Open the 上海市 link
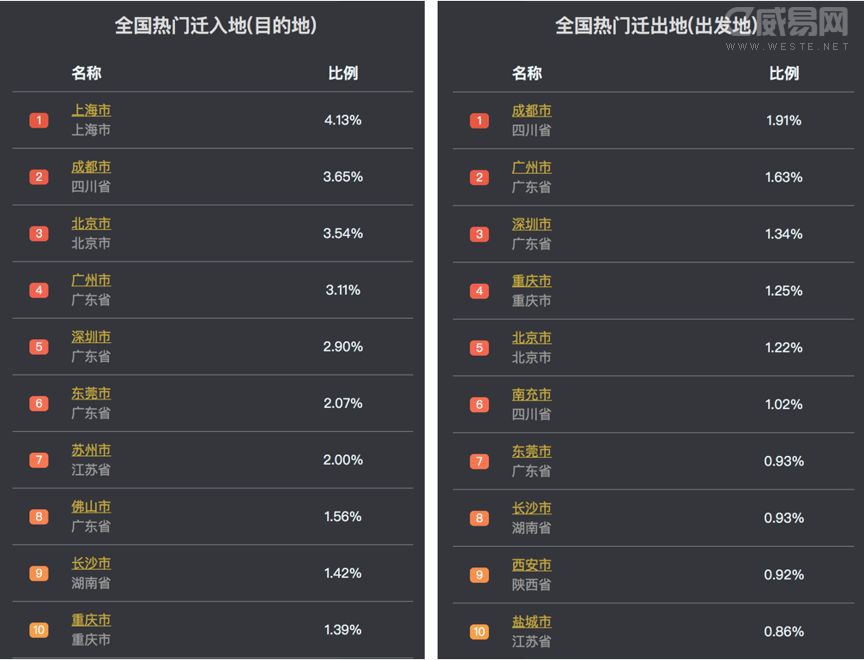This screenshot has width=864, height=660. 91,111
